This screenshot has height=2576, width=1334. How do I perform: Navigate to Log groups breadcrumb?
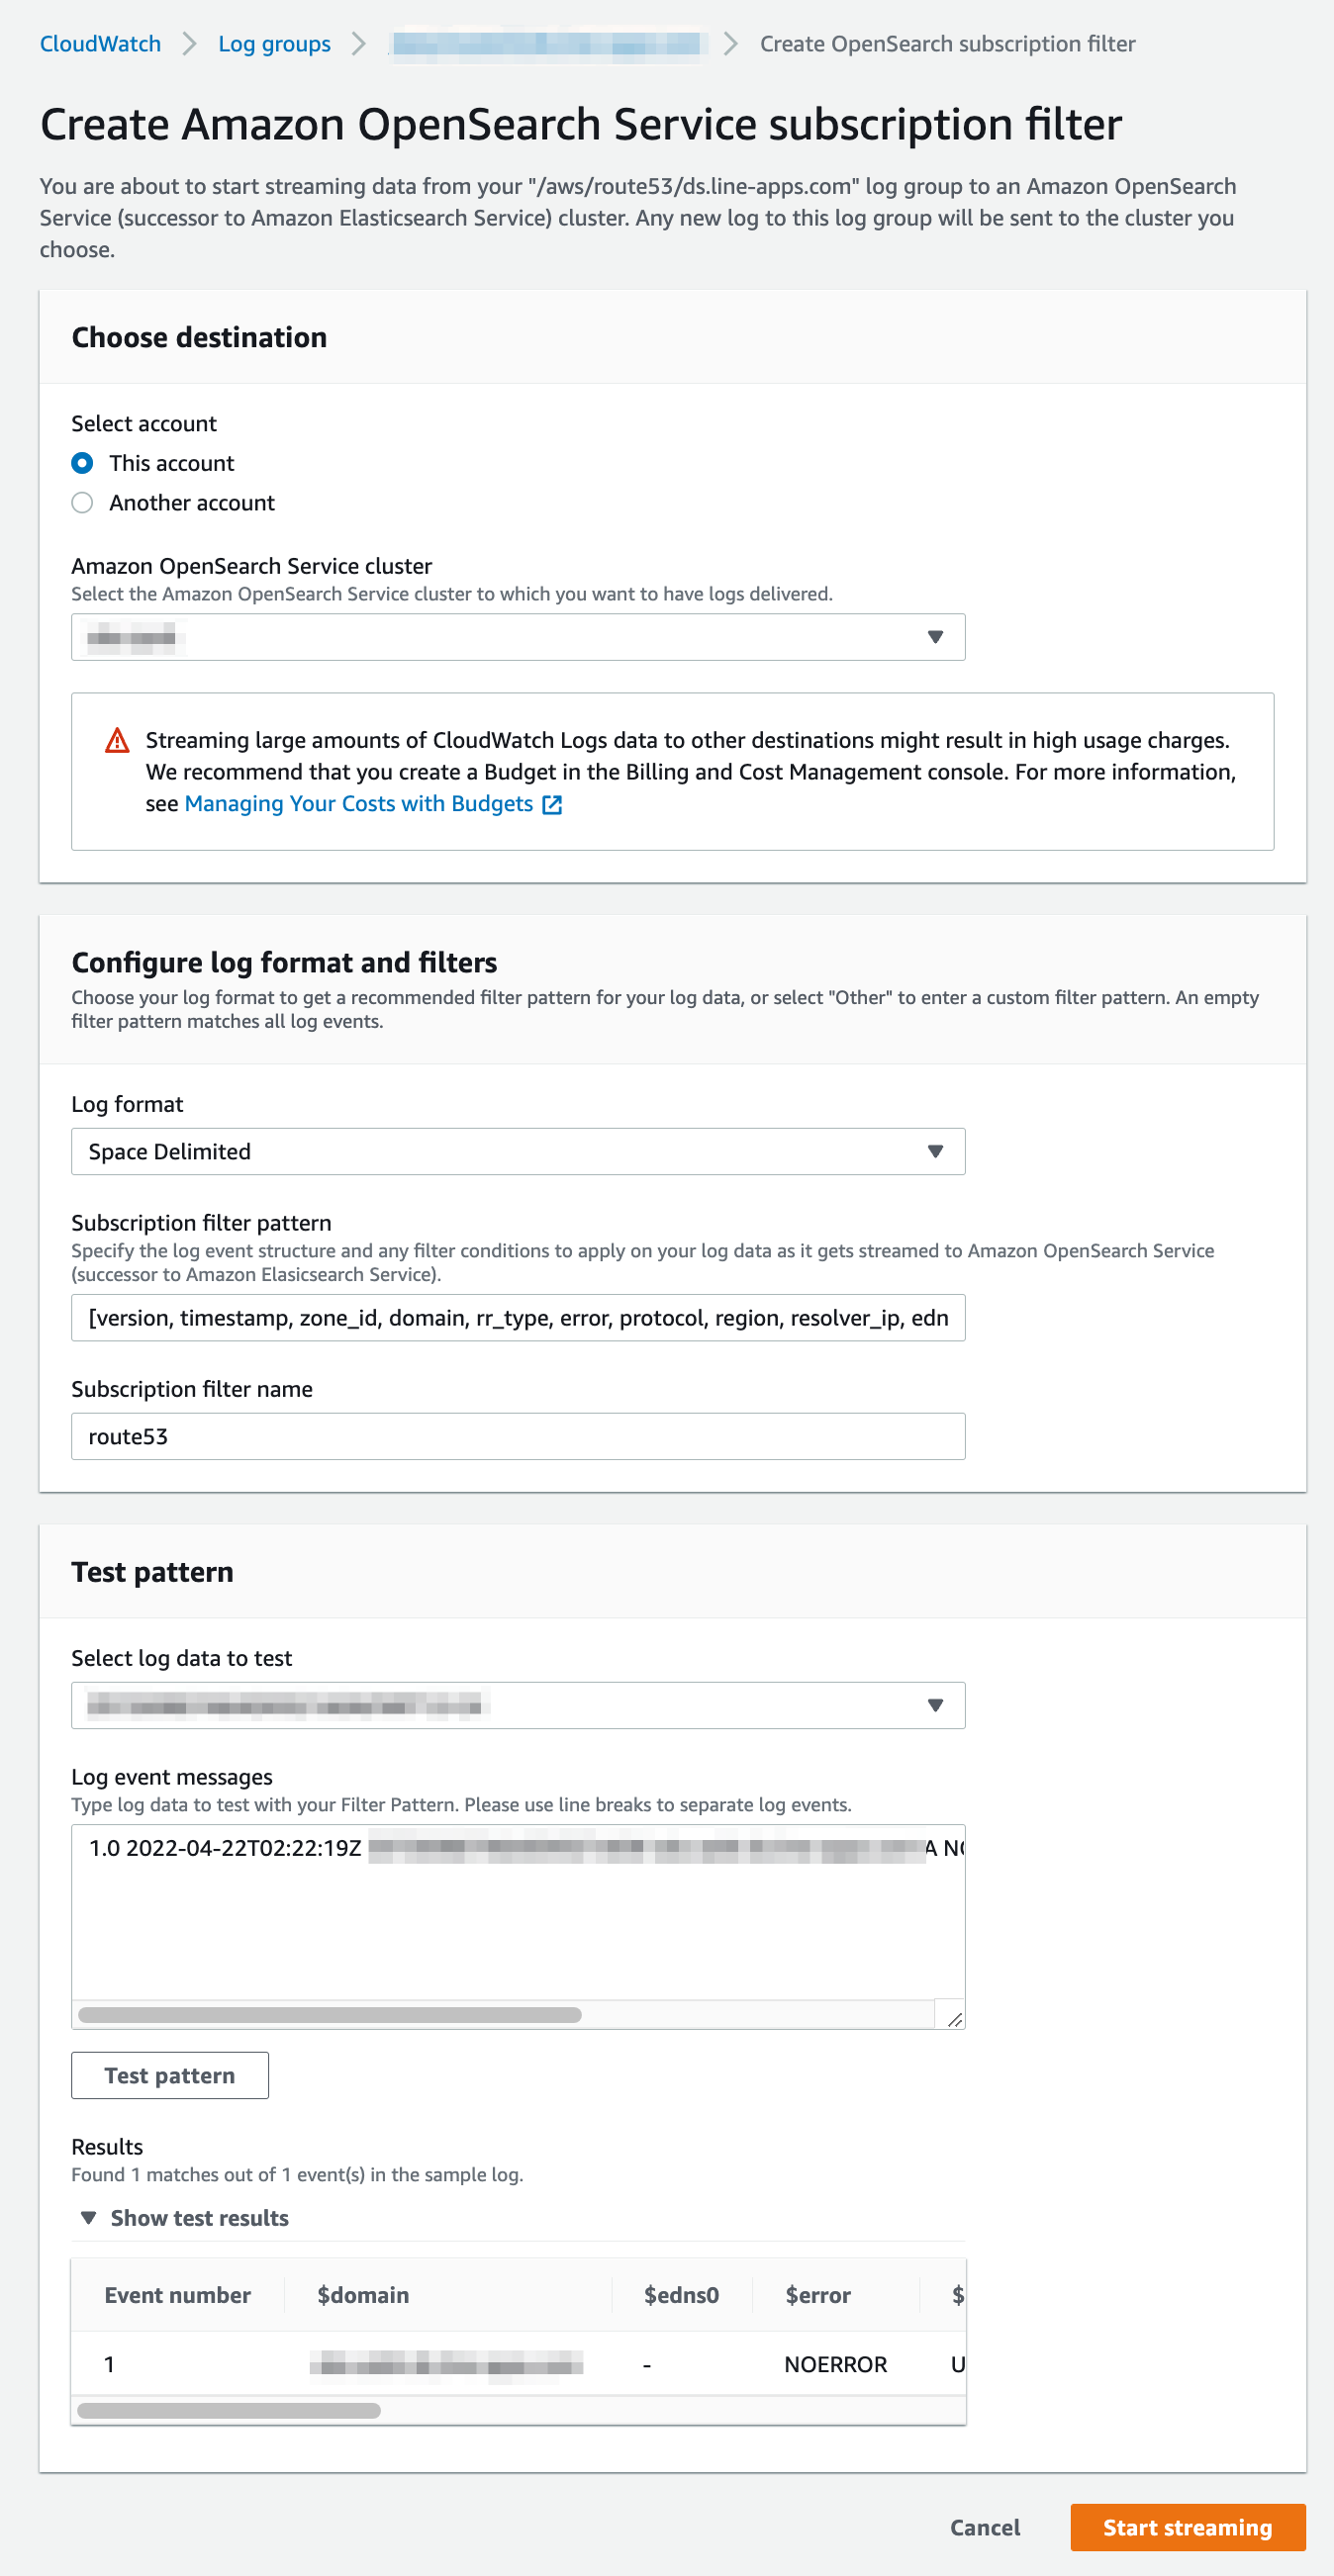[274, 44]
